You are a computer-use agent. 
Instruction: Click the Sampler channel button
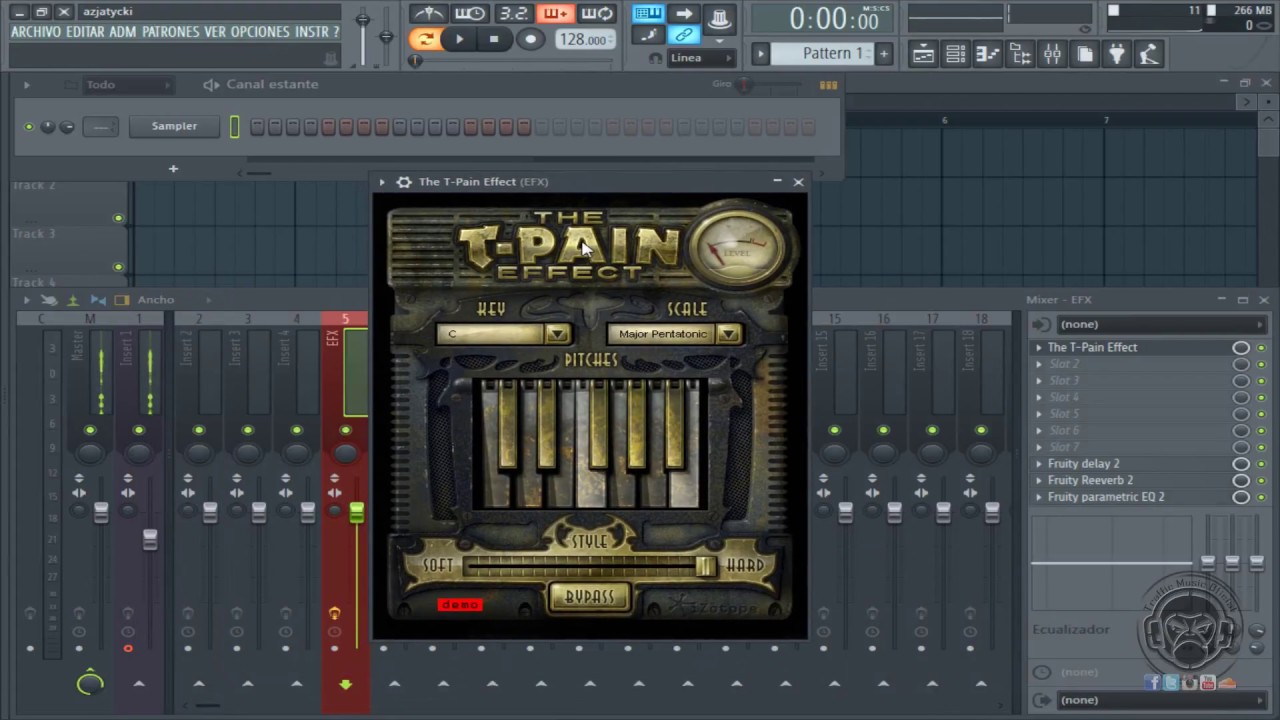coord(174,126)
